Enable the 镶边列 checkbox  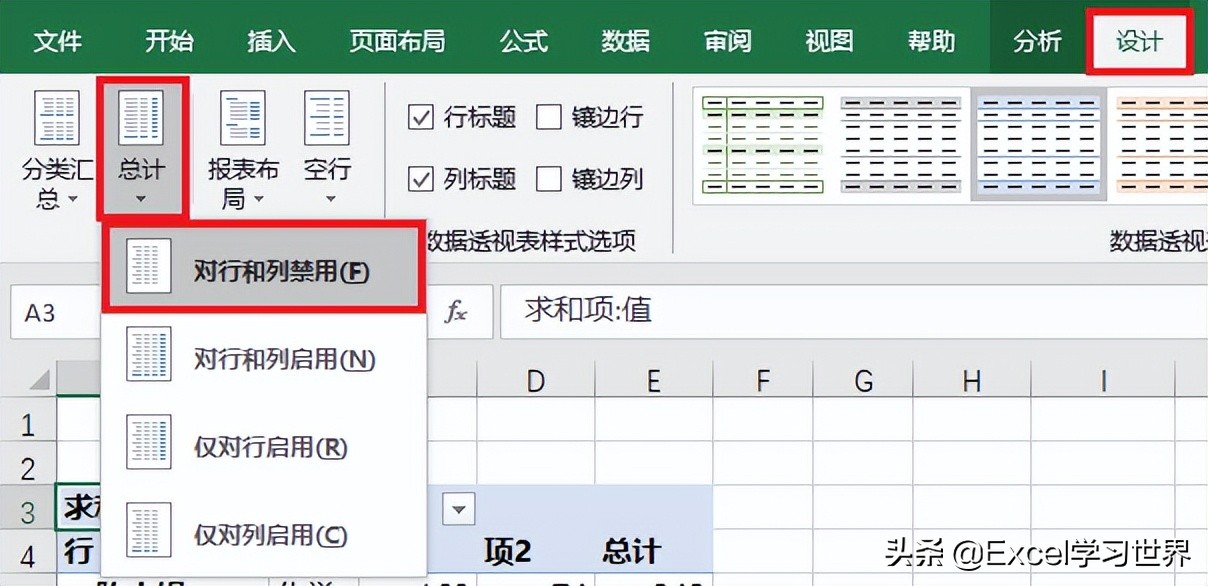(x=549, y=179)
